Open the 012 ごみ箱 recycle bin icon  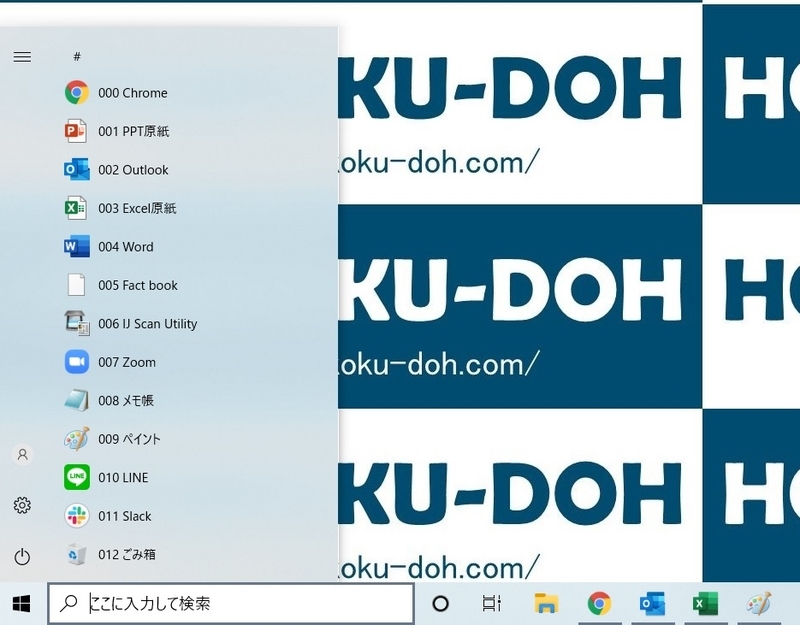coord(77,554)
